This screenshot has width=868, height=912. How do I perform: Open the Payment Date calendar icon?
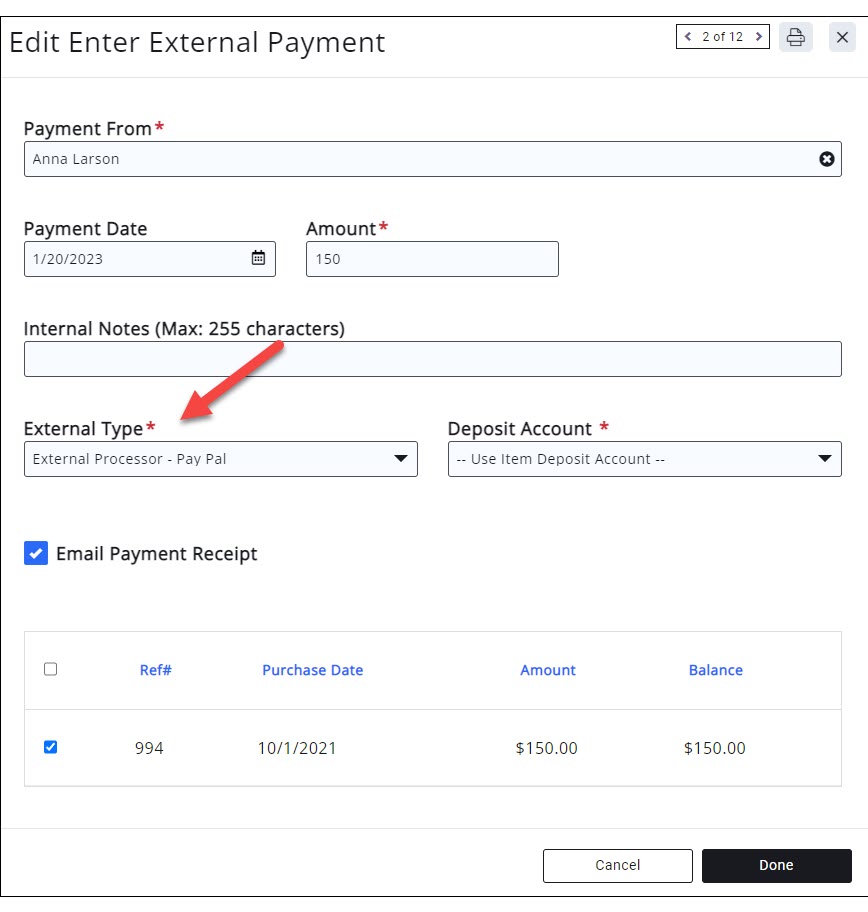click(258, 258)
